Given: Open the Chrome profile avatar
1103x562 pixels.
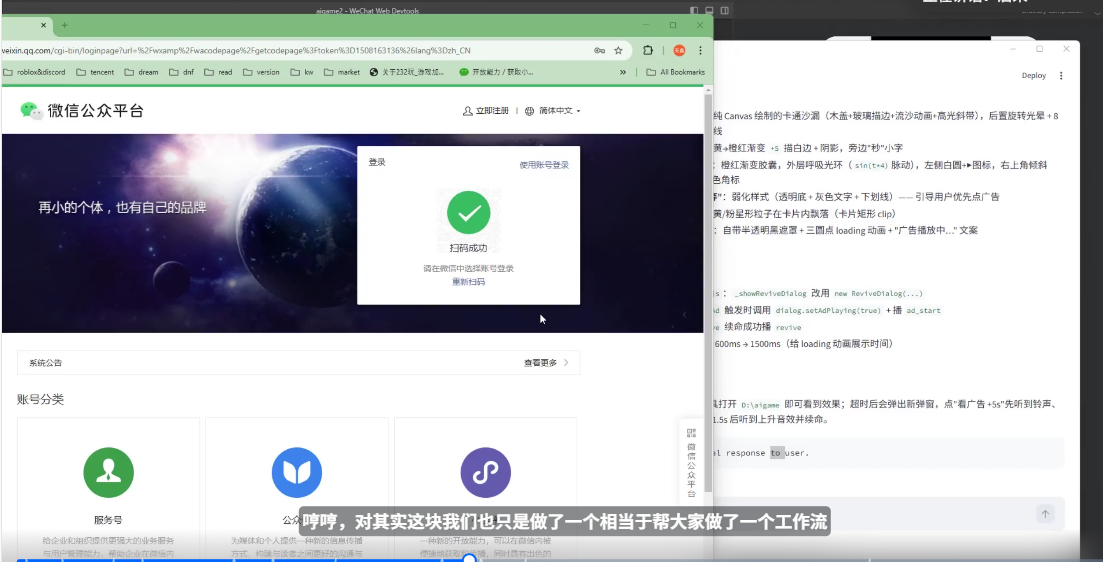Looking at the screenshot, I should (679, 51).
